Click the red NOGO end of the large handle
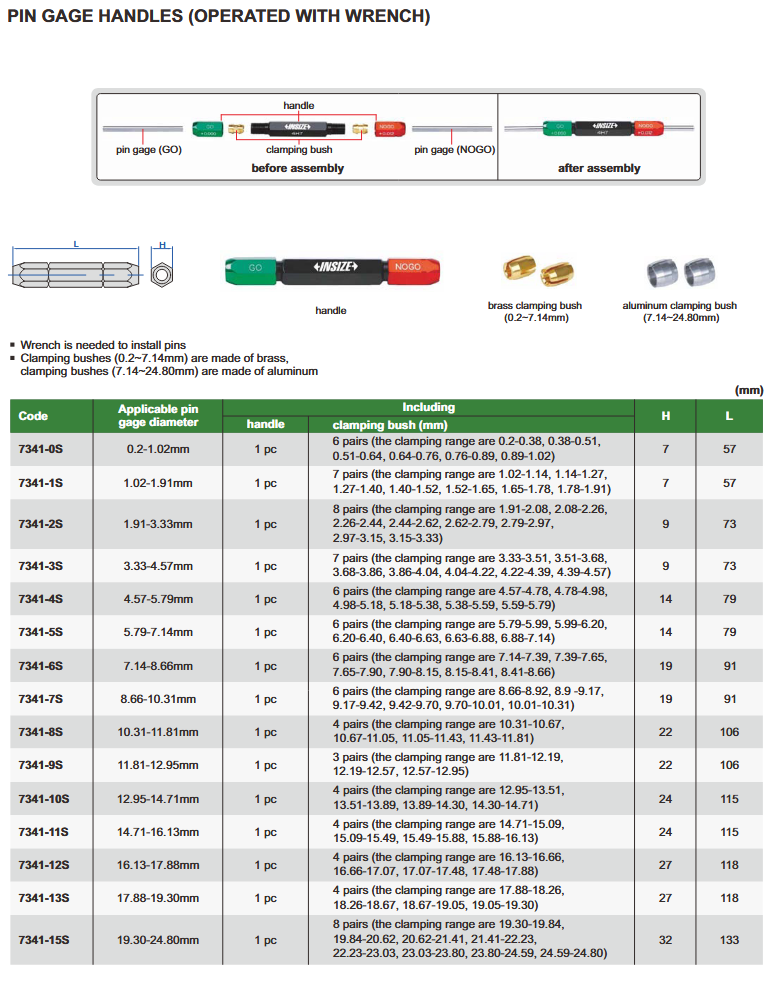778x982 pixels. click(409, 268)
